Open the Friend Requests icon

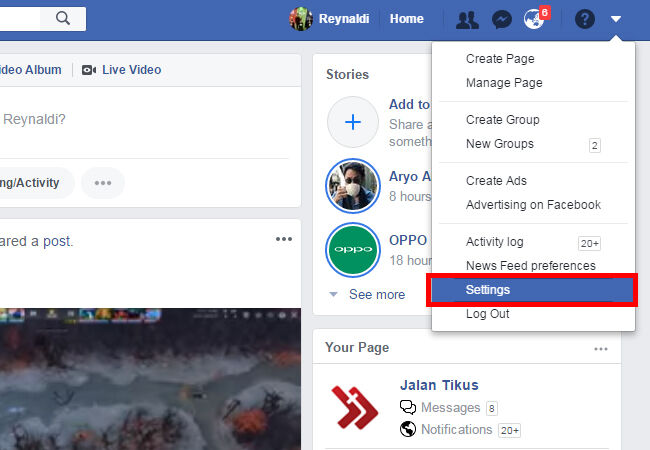click(x=467, y=19)
